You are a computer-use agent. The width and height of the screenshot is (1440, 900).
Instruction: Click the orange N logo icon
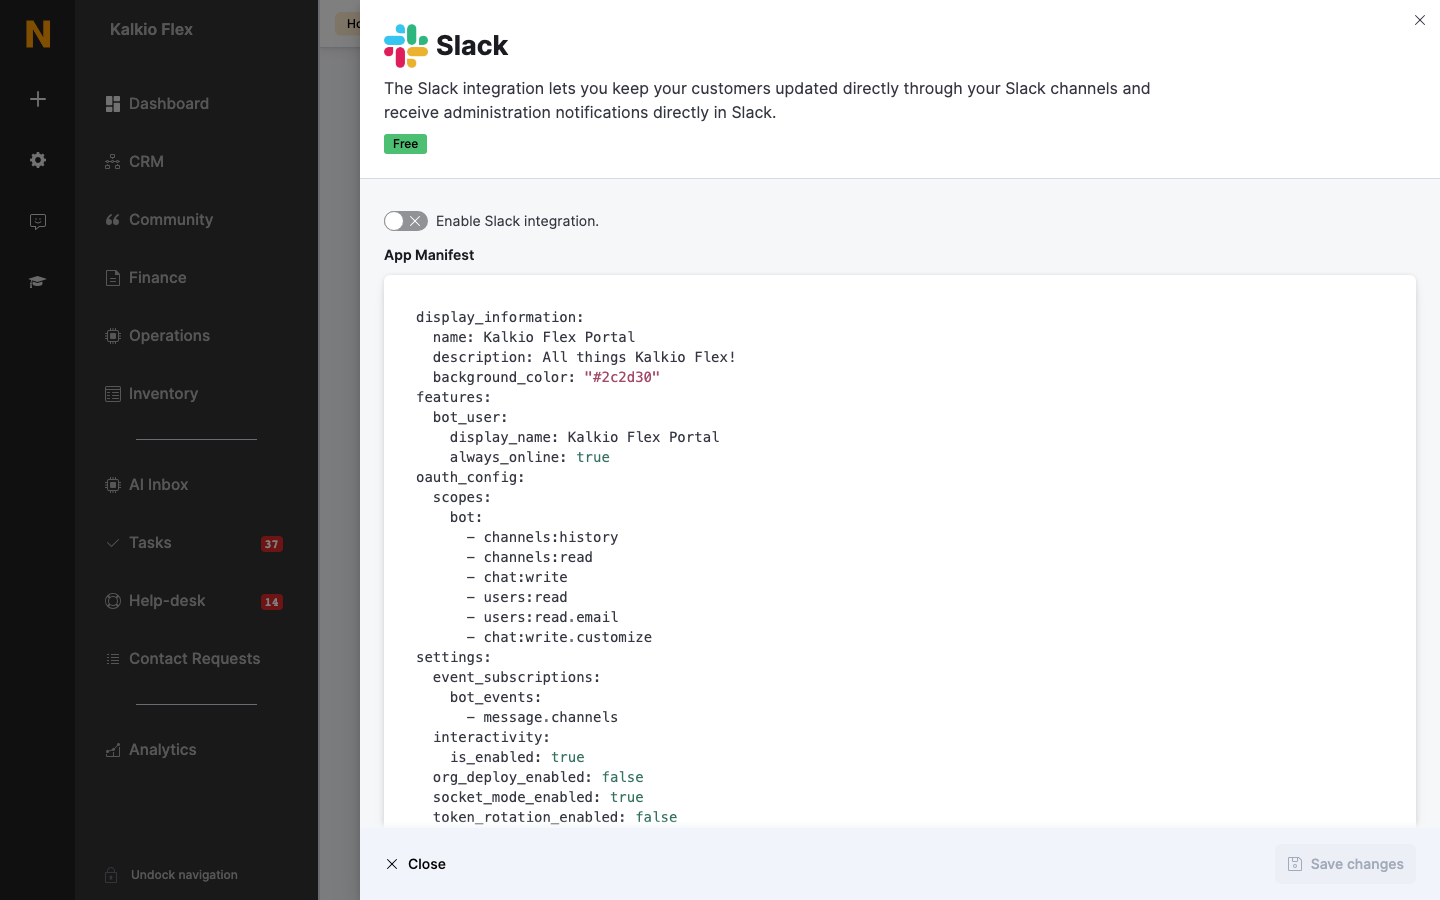coord(38,34)
